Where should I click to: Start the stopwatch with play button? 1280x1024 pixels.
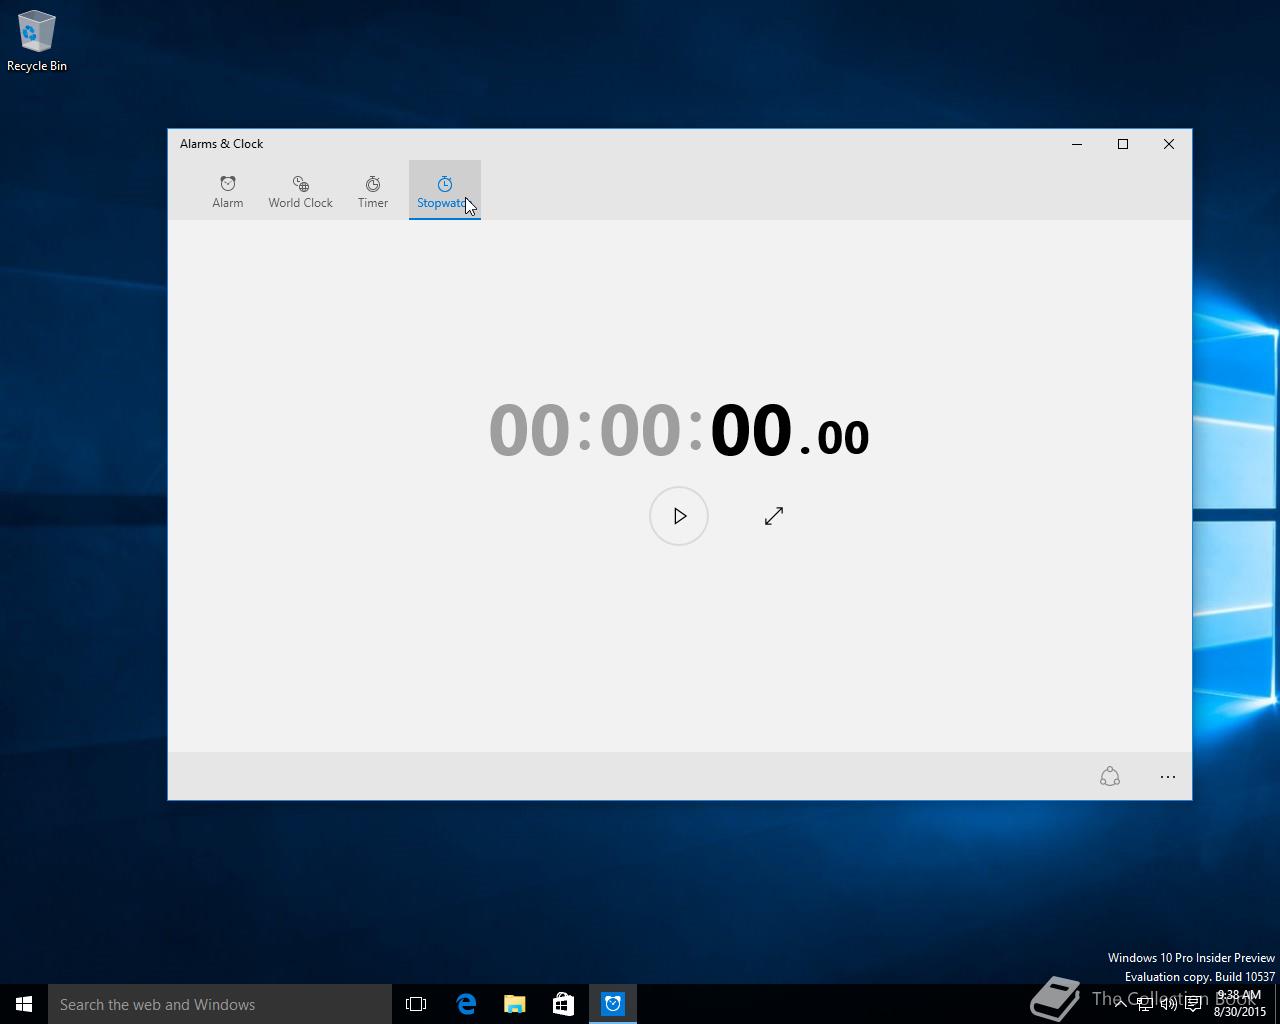(x=679, y=516)
